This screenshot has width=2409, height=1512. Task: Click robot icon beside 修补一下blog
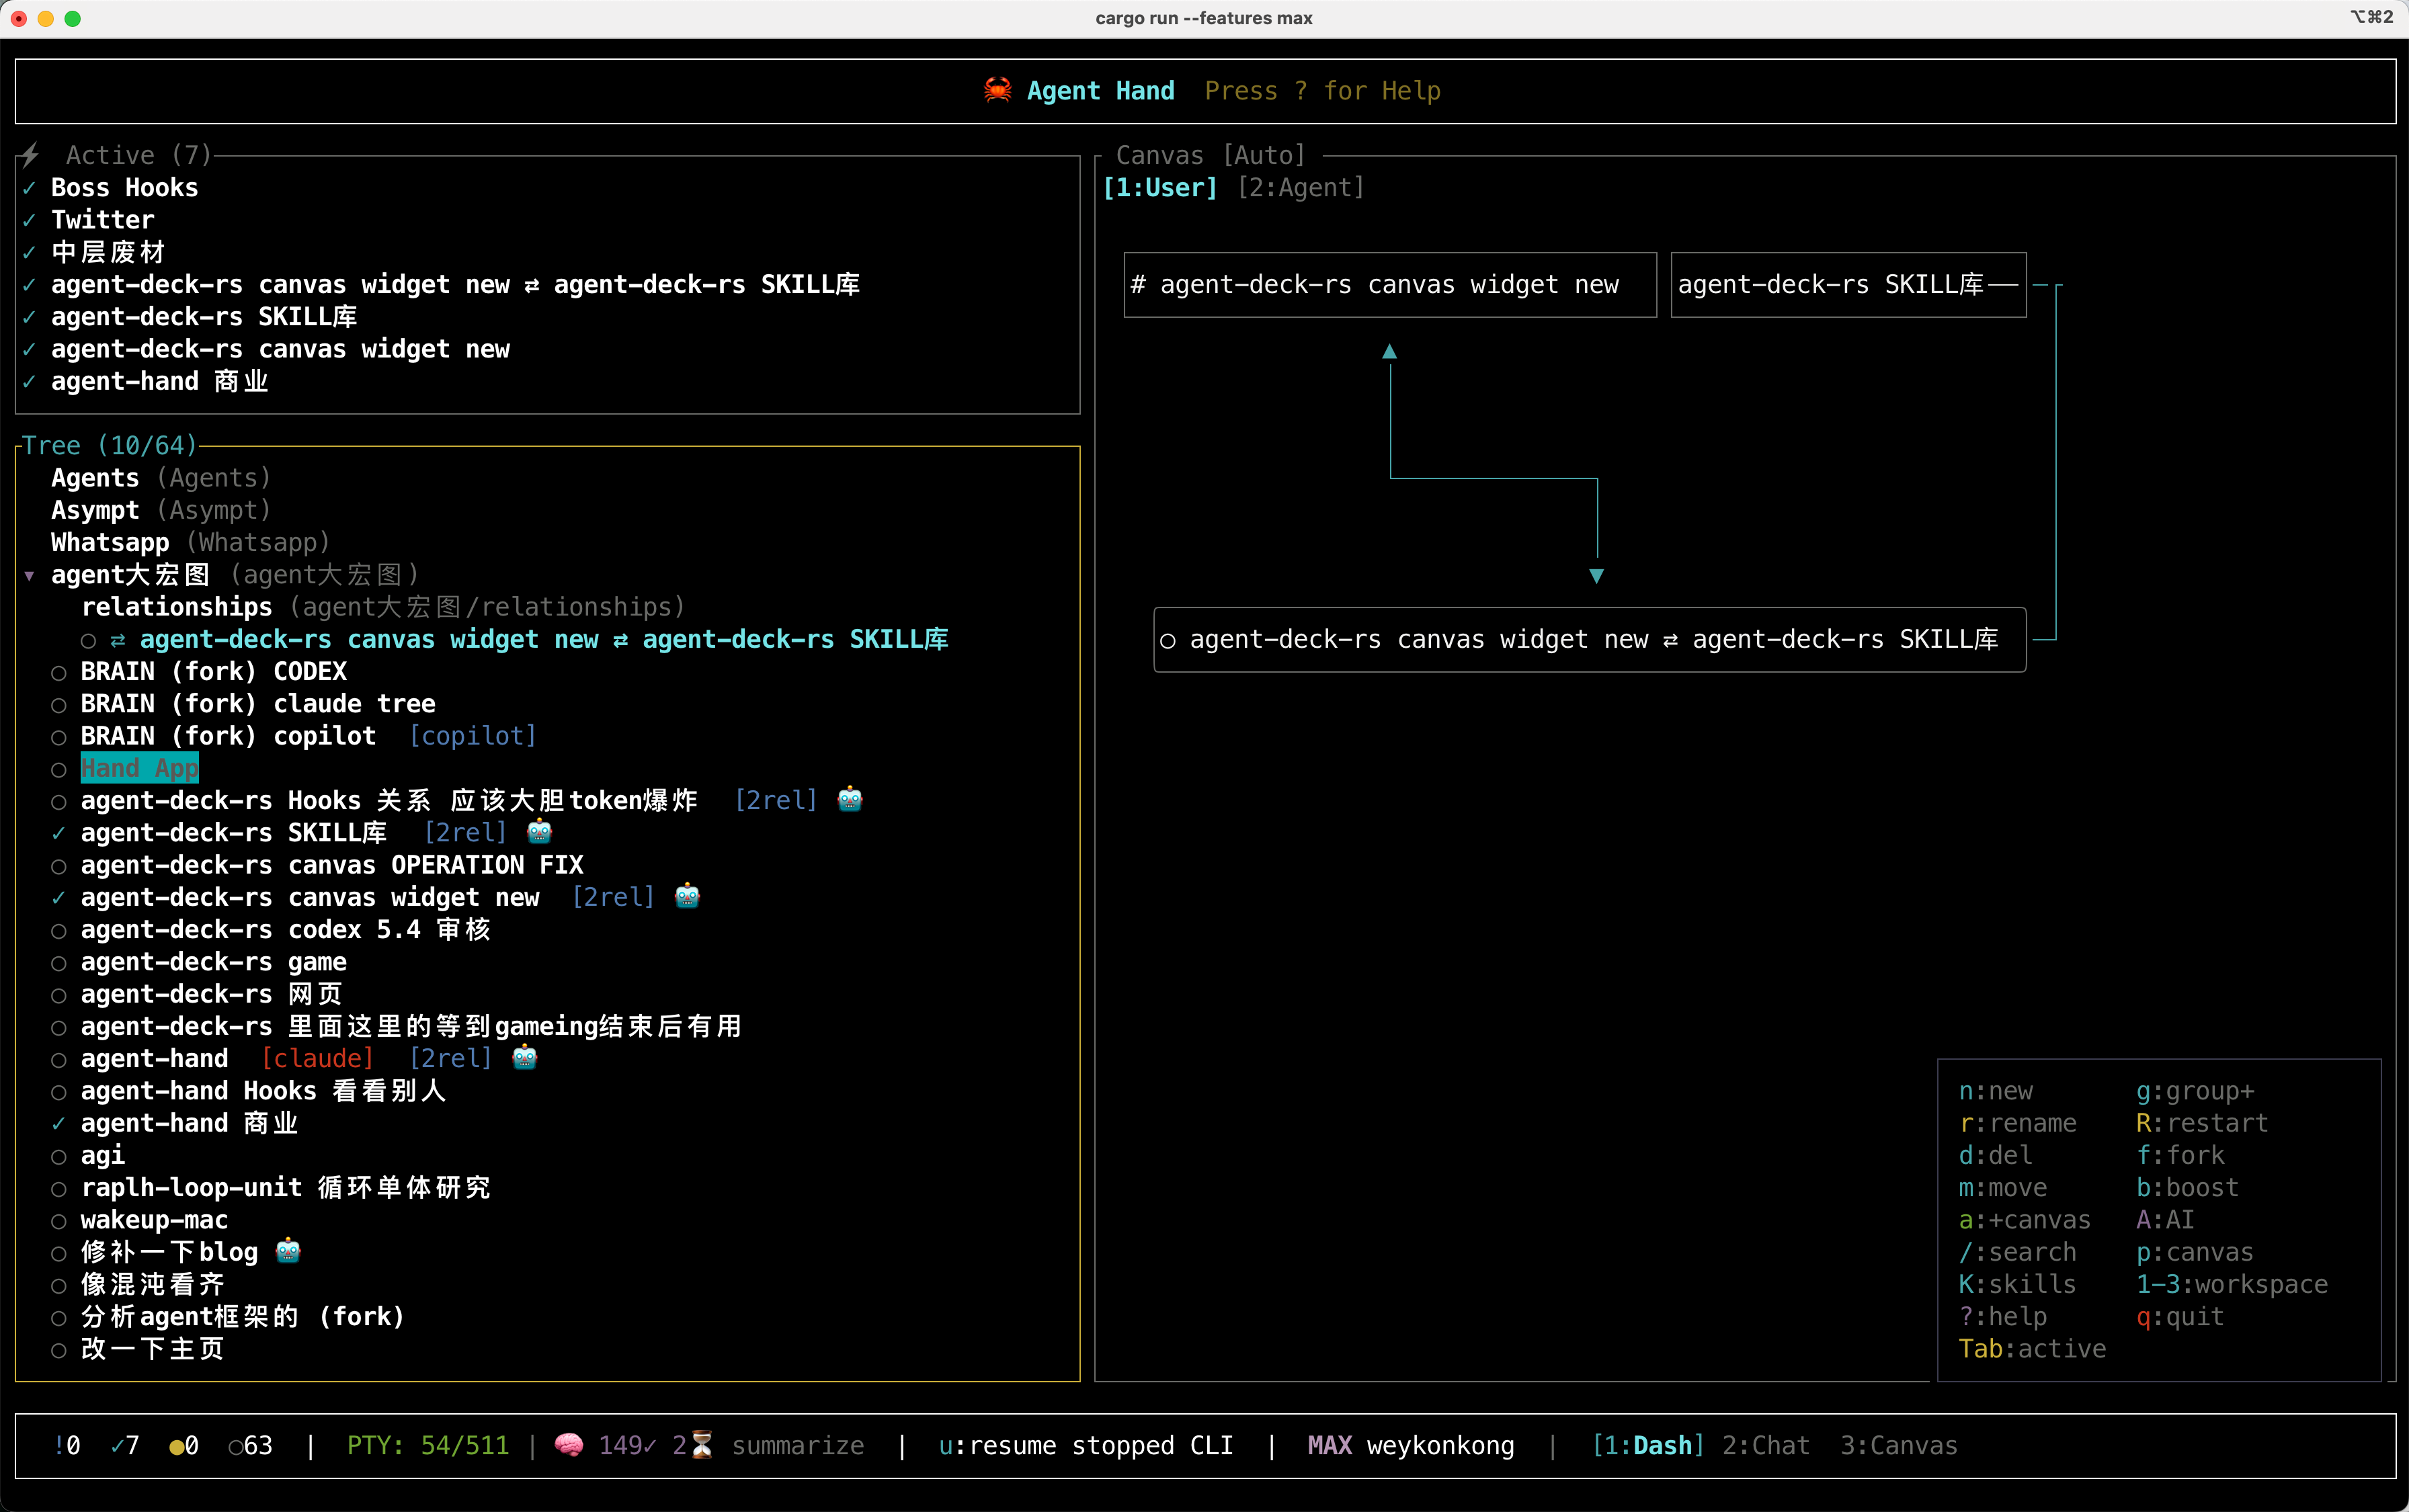(288, 1251)
